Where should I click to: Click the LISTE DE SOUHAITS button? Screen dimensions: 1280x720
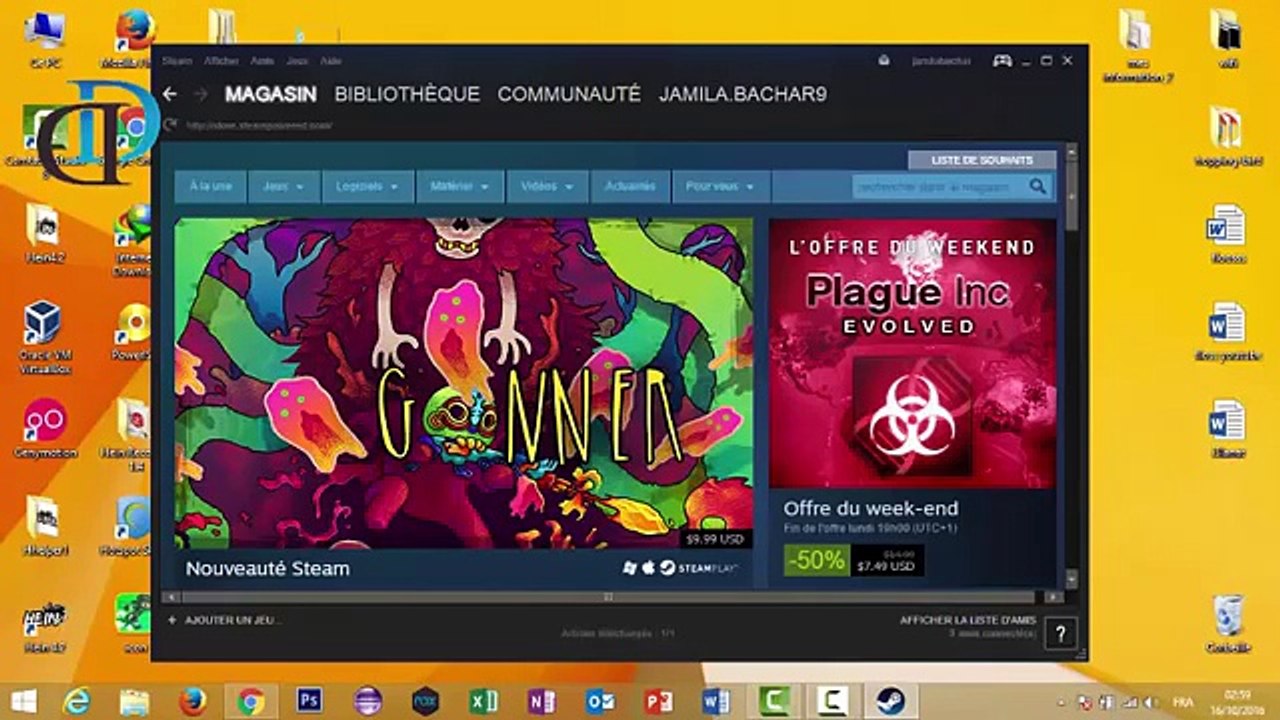click(x=982, y=160)
